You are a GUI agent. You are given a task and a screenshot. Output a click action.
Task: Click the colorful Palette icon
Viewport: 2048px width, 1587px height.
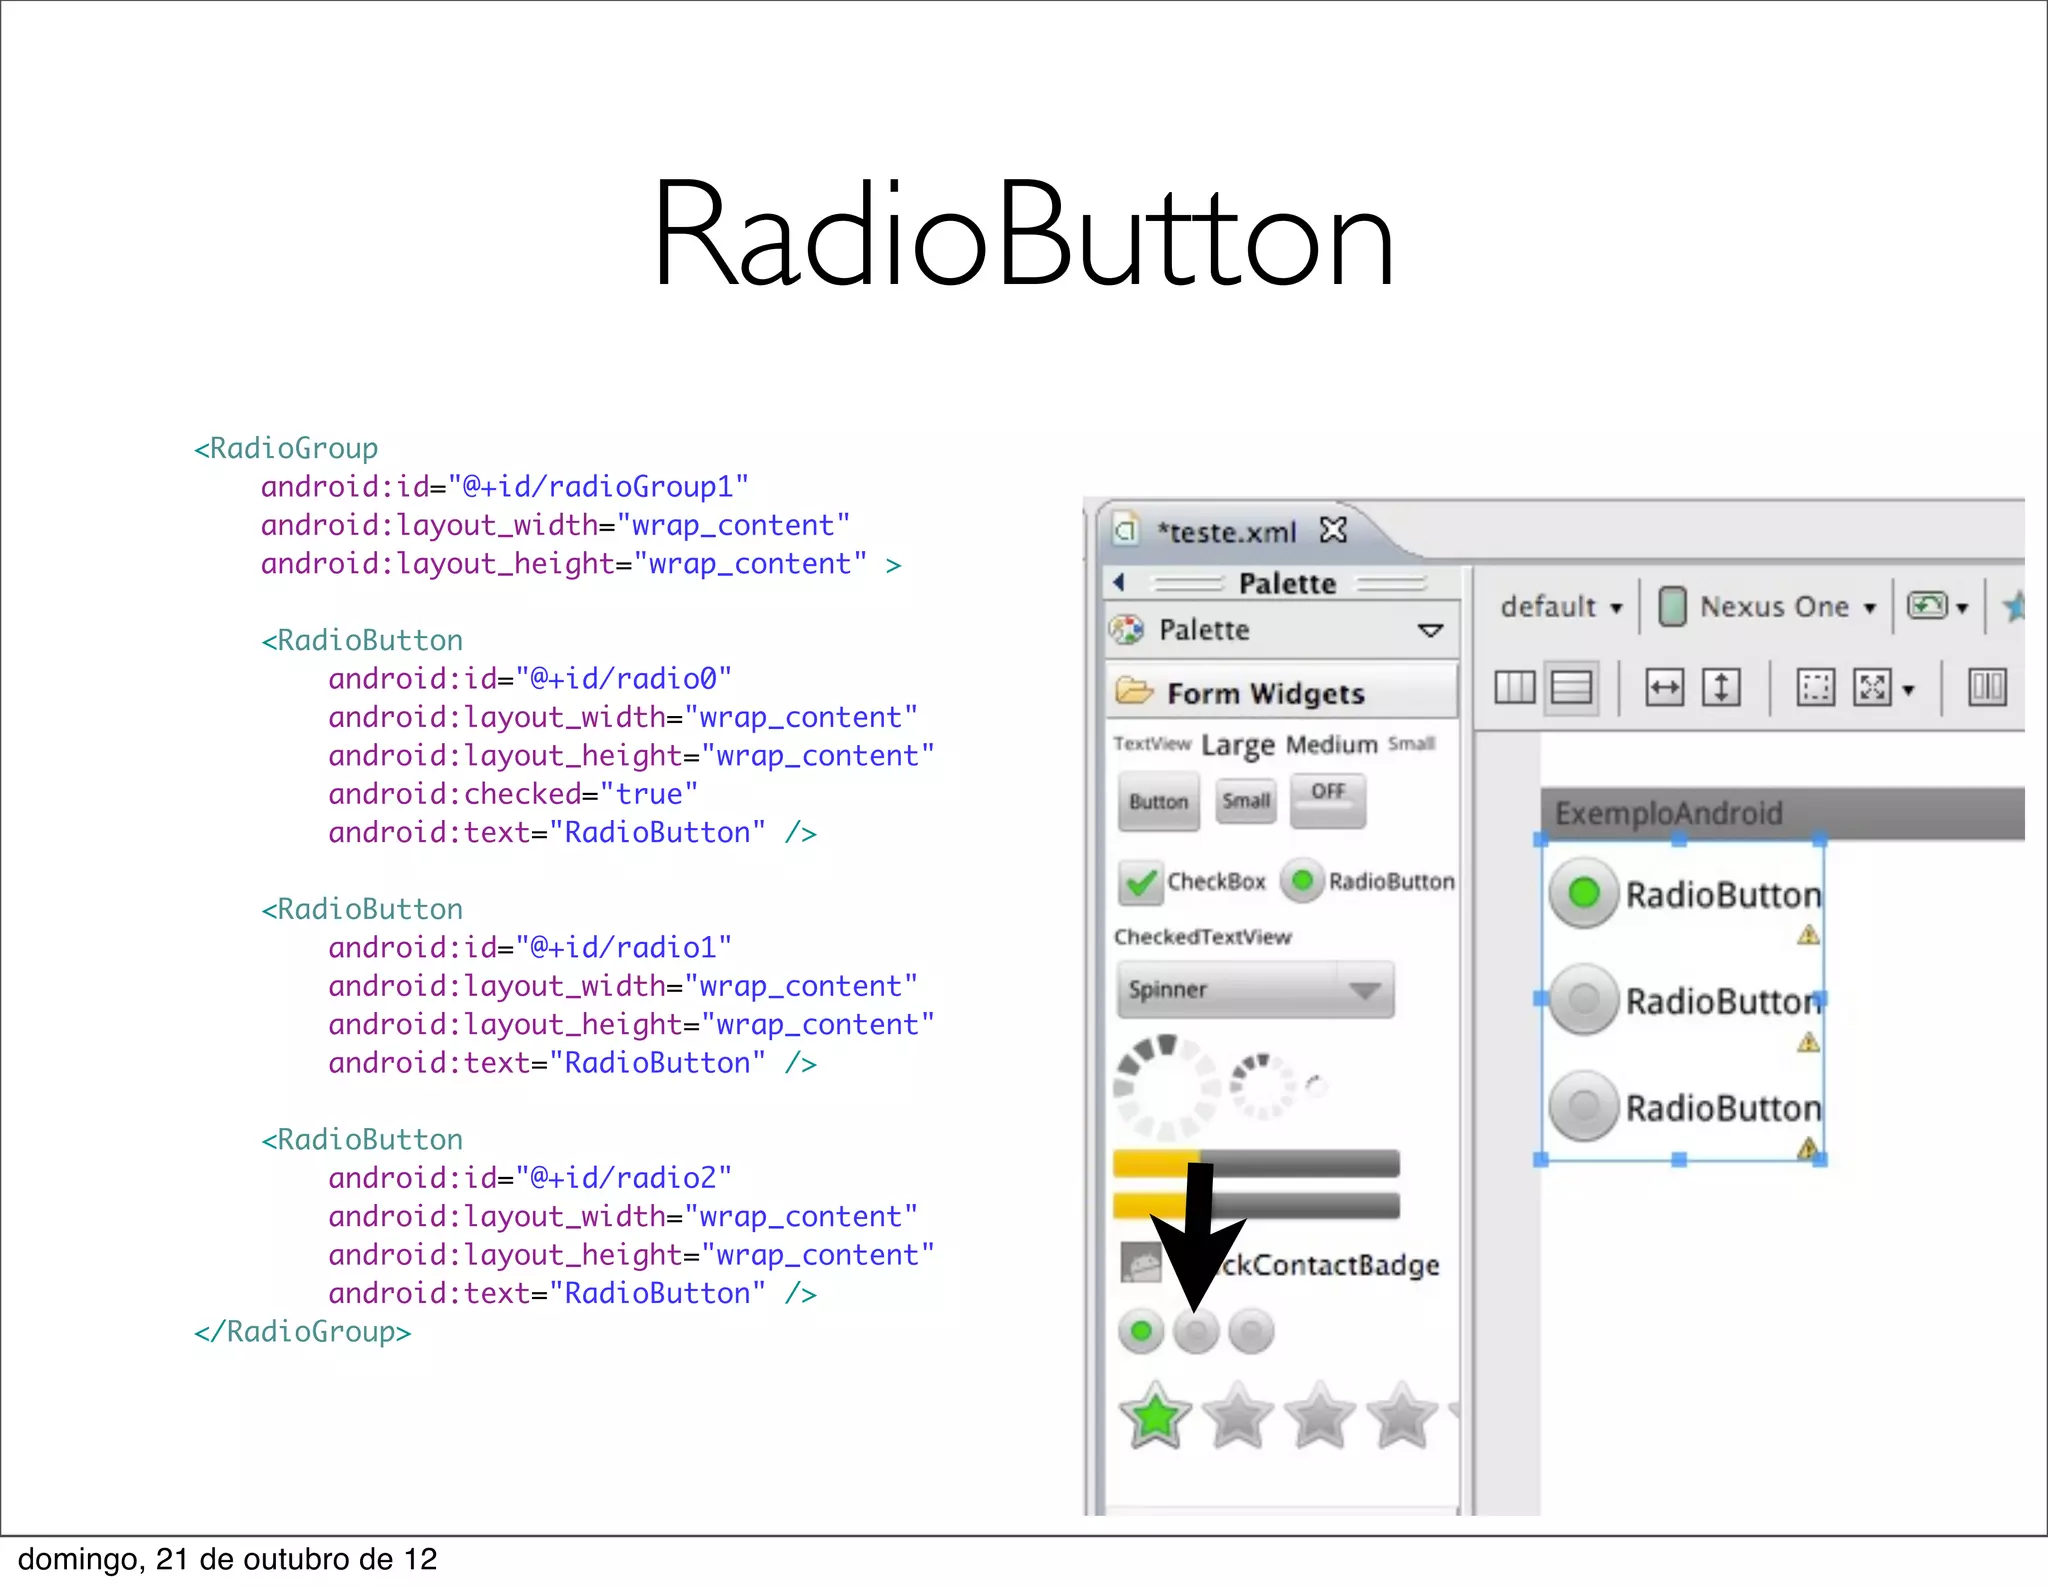coord(1127,630)
